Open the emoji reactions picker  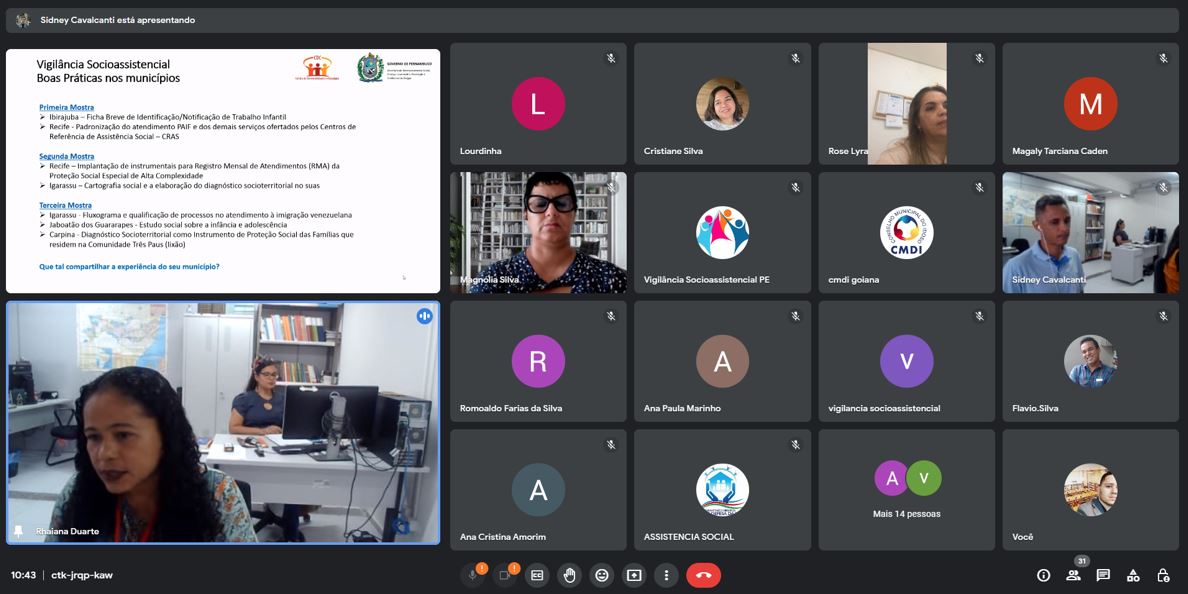[601, 575]
